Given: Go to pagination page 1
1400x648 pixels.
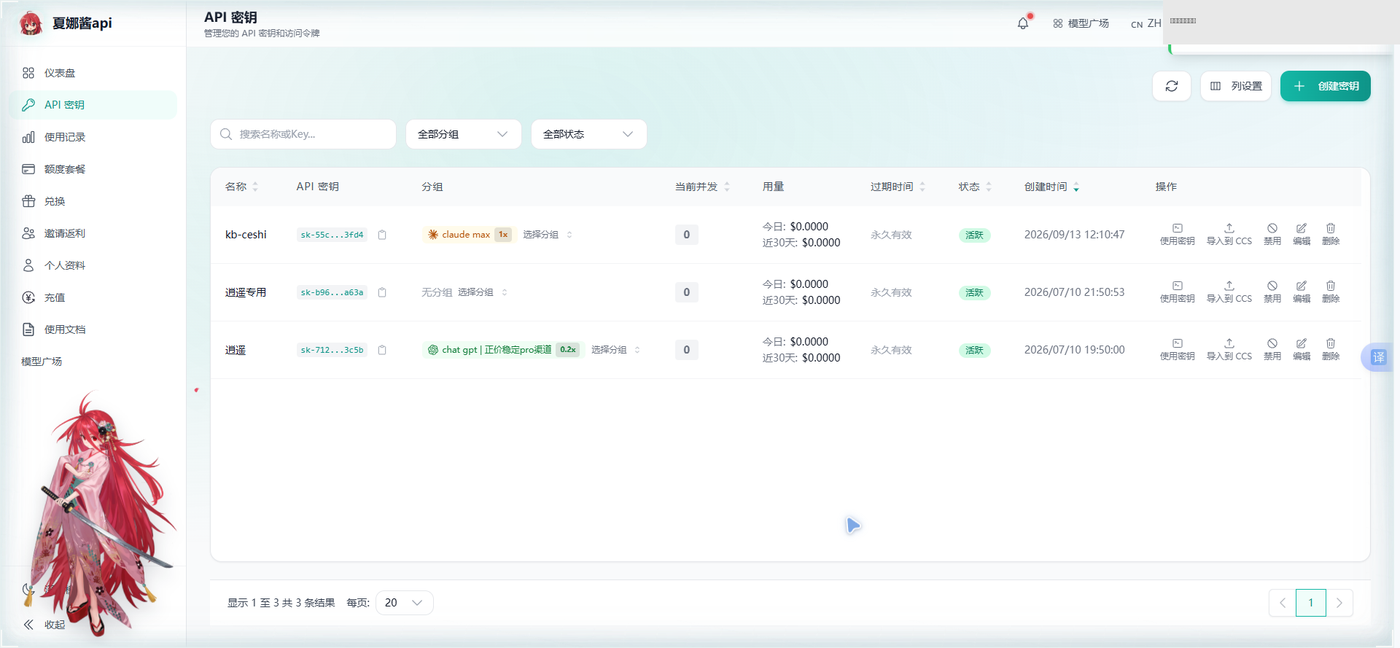Looking at the screenshot, I should (1311, 602).
